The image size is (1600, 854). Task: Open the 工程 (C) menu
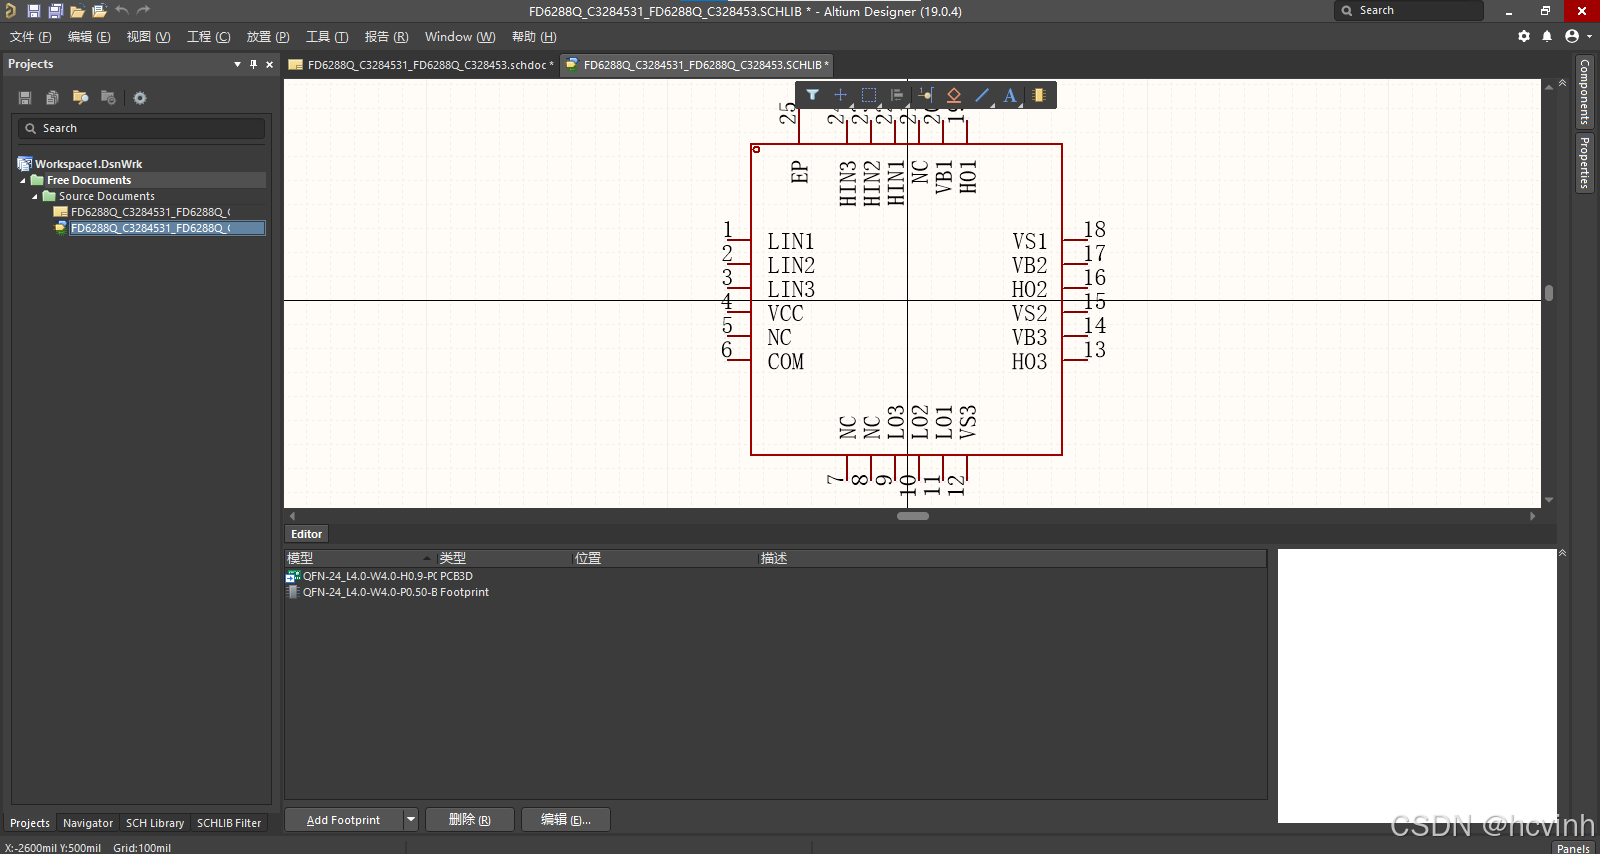(x=209, y=37)
